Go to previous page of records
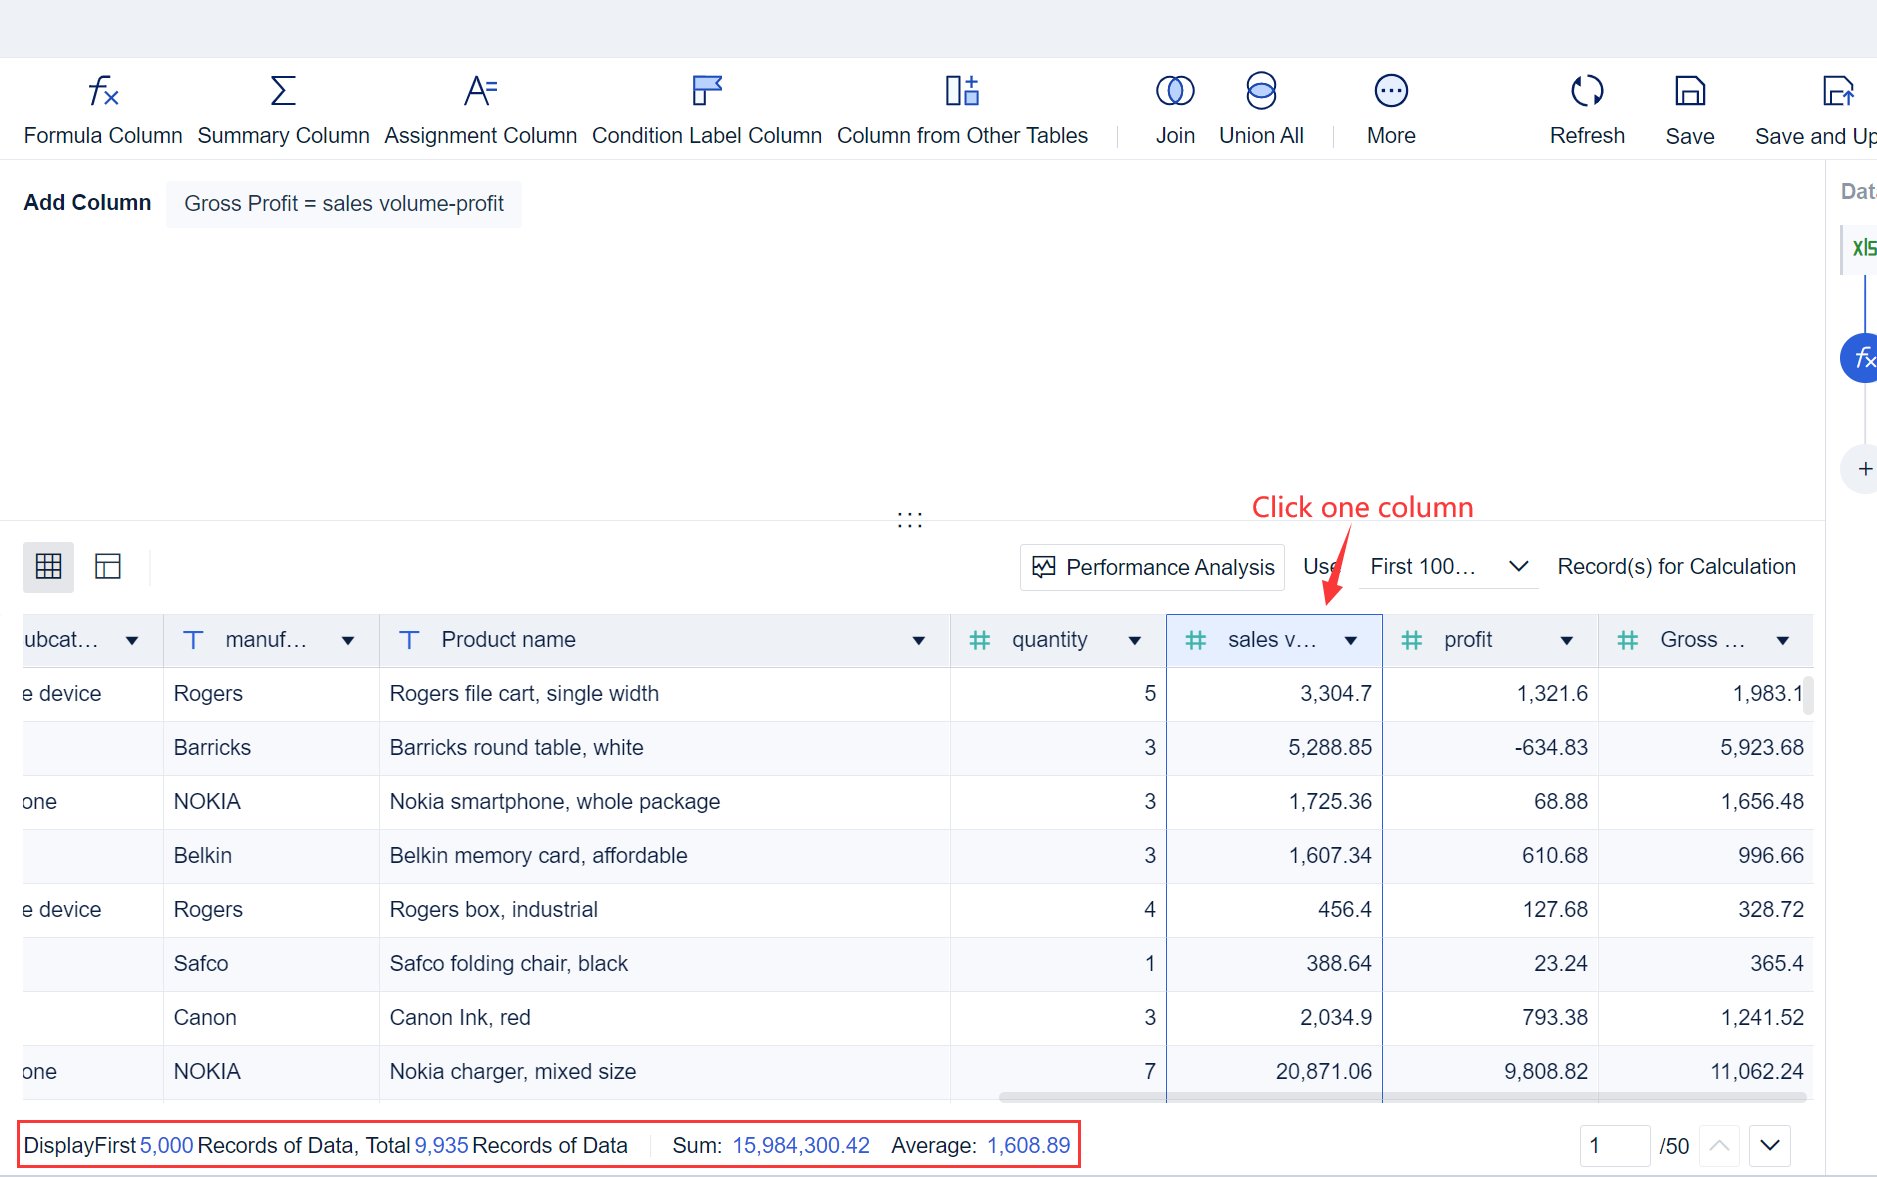Image resolution: width=1877 pixels, height=1177 pixels. [x=1719, y=1146]
